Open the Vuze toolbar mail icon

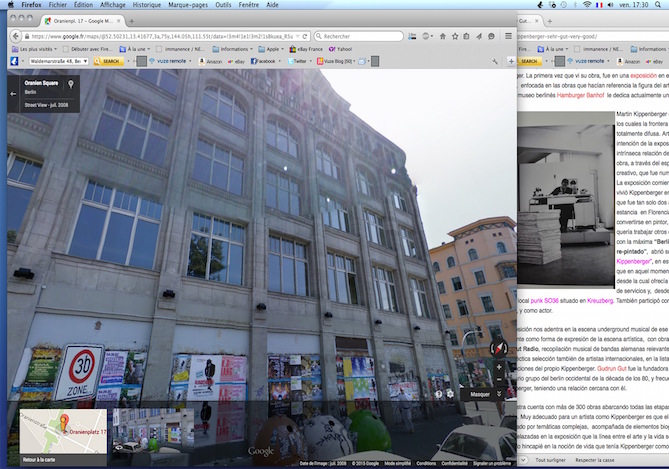362,61
